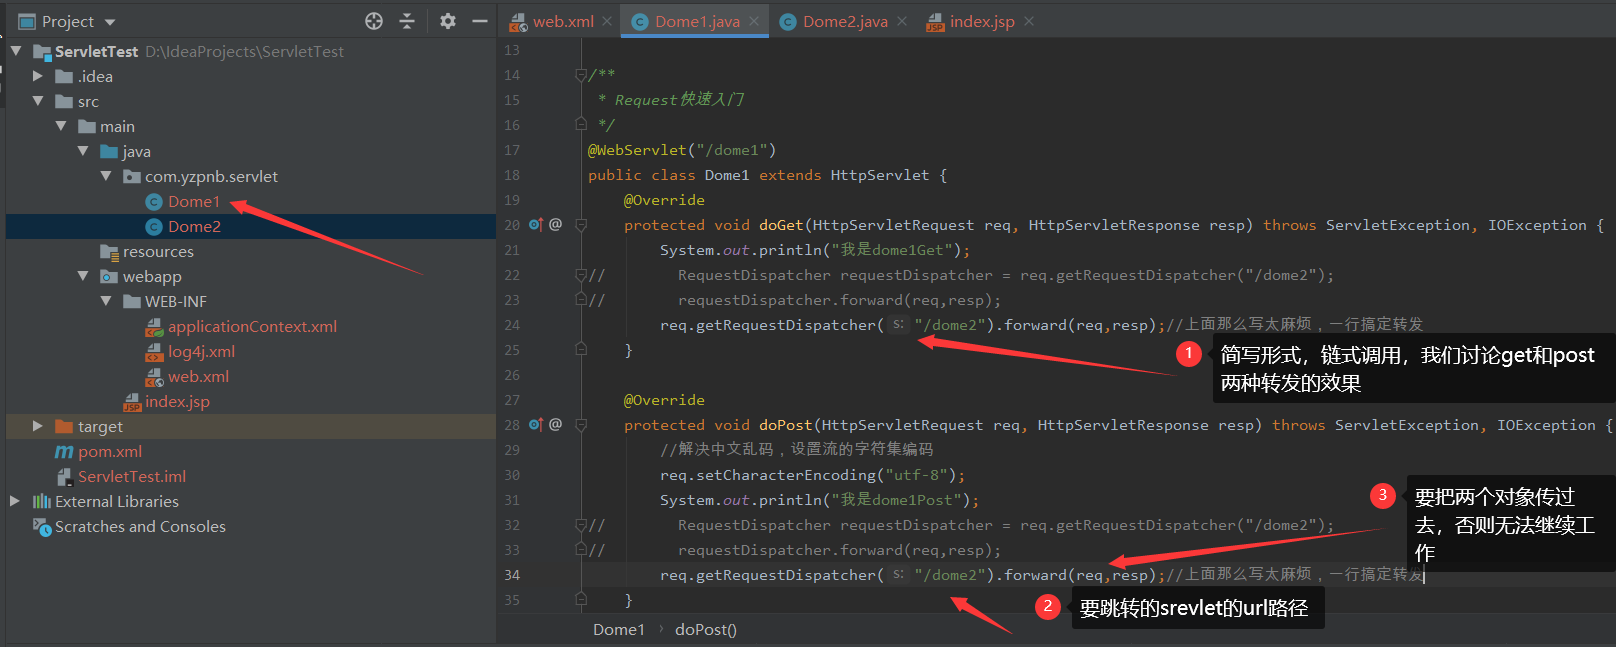Click the target folder icon

pos(64,426)
